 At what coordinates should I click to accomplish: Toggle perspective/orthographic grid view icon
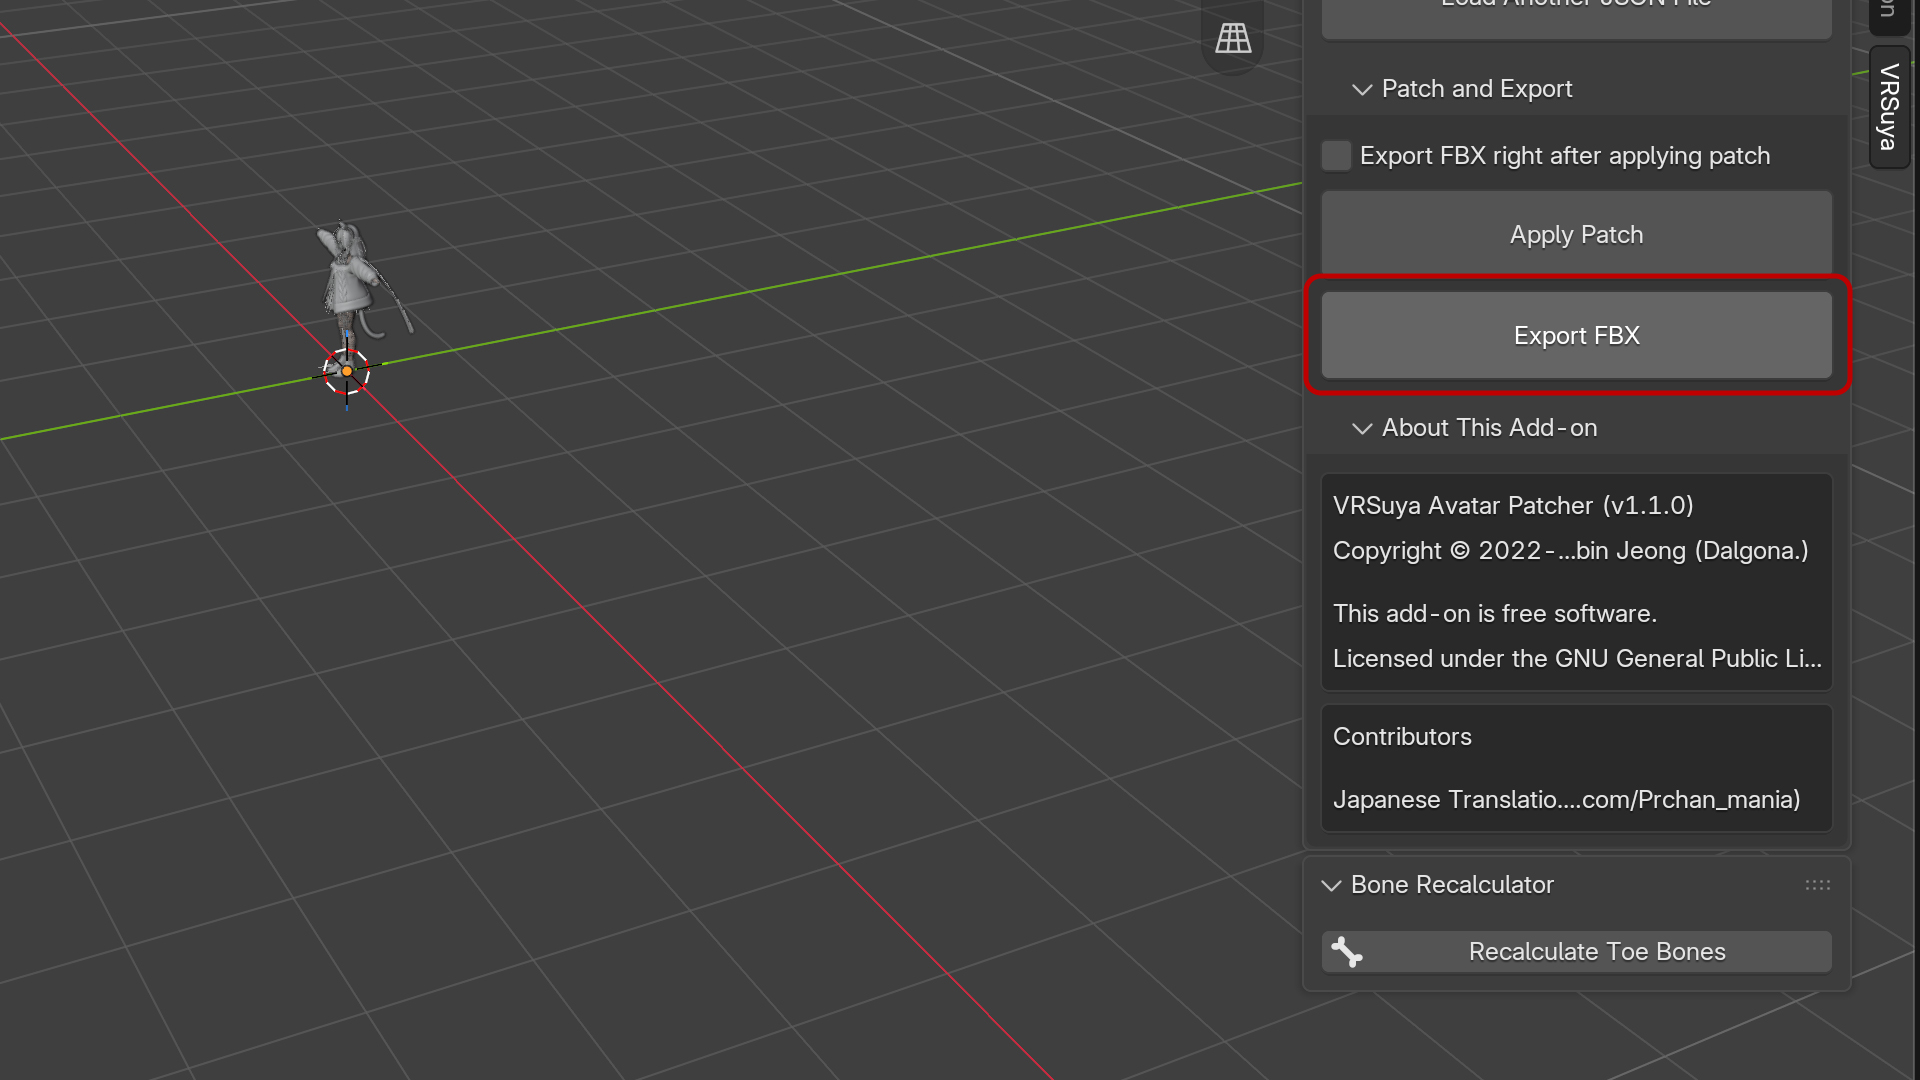(1233, 38)
